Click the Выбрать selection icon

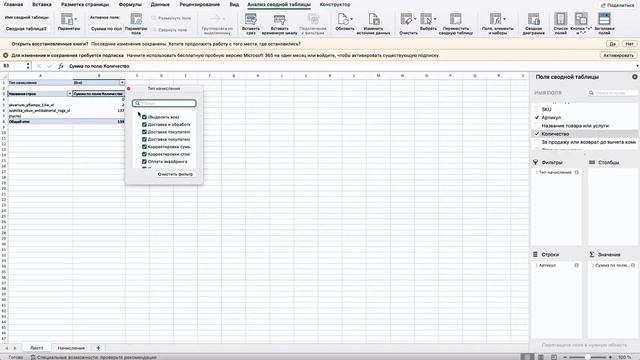tap(426, 19)
